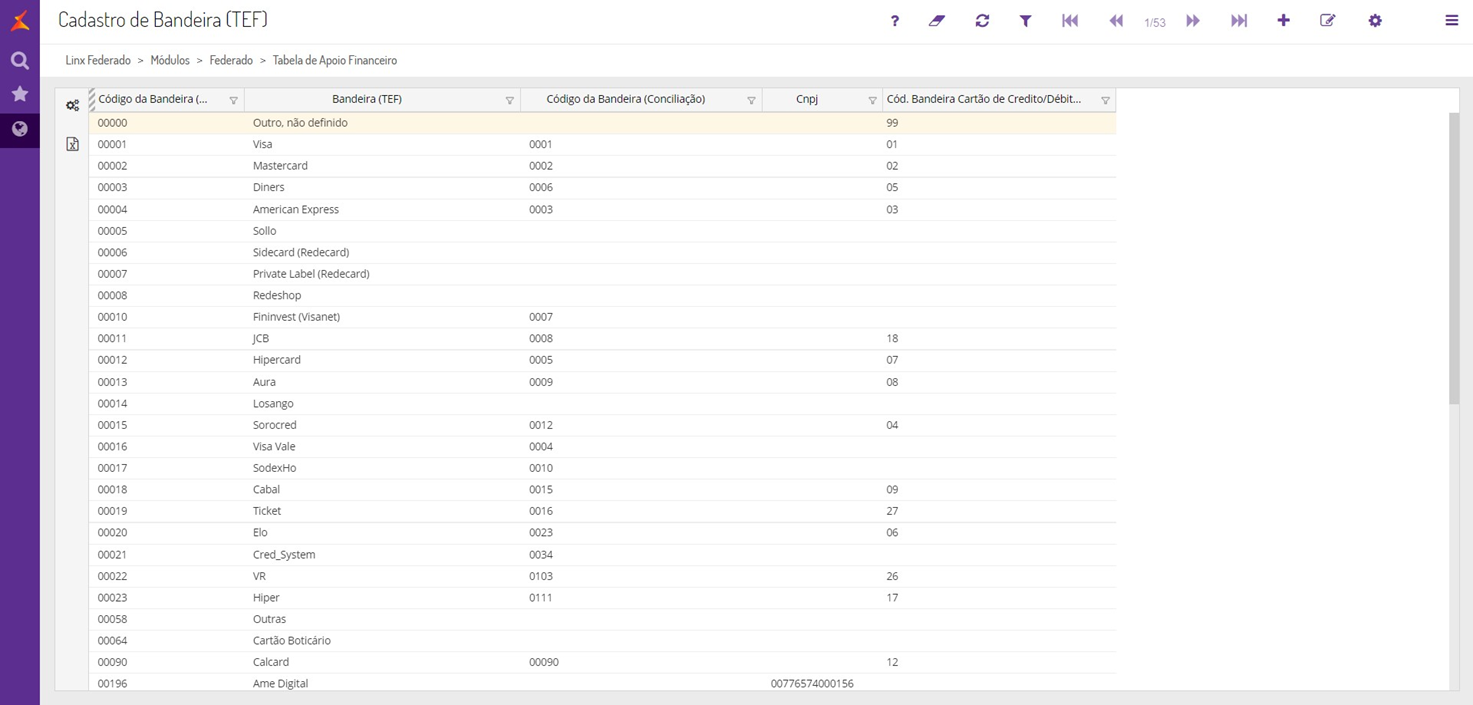
Task: Navigate to Módulos breadcrumb
Action: [x=170, y=60]
